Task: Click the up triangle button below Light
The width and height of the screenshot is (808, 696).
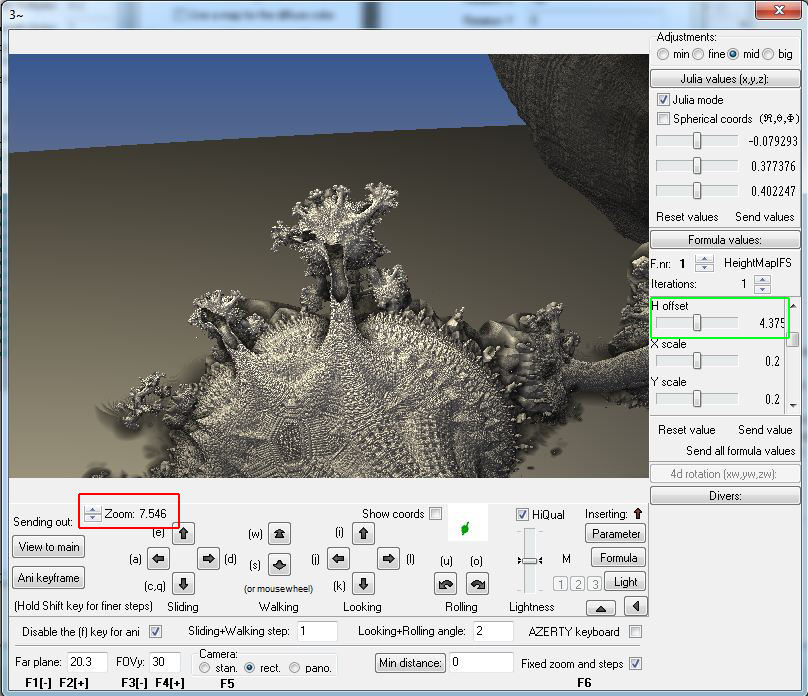Action: coord(601,608)
